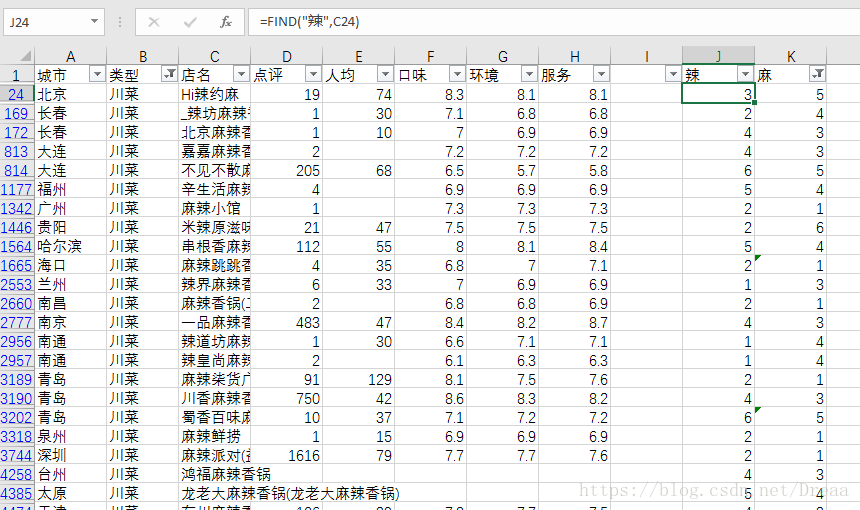This screenshot has width=860, height=510.
Task: Open the 口味 column filter dropdown
Action: (457, 74)
